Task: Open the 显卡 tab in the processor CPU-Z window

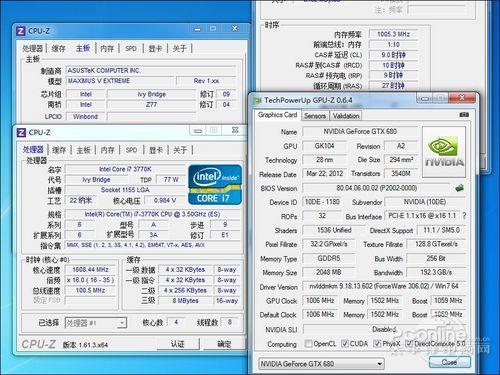Action: (155, 150)
